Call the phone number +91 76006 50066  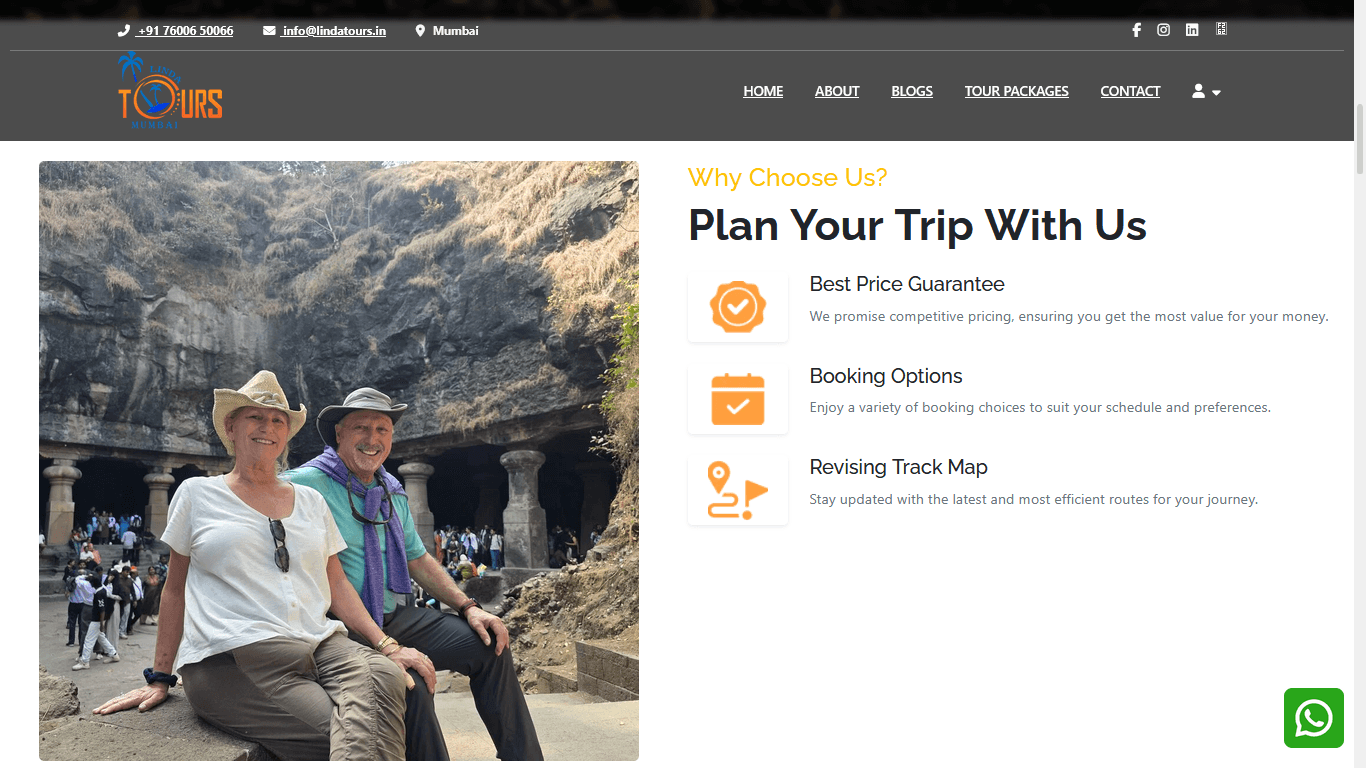[x=186, y=31]
